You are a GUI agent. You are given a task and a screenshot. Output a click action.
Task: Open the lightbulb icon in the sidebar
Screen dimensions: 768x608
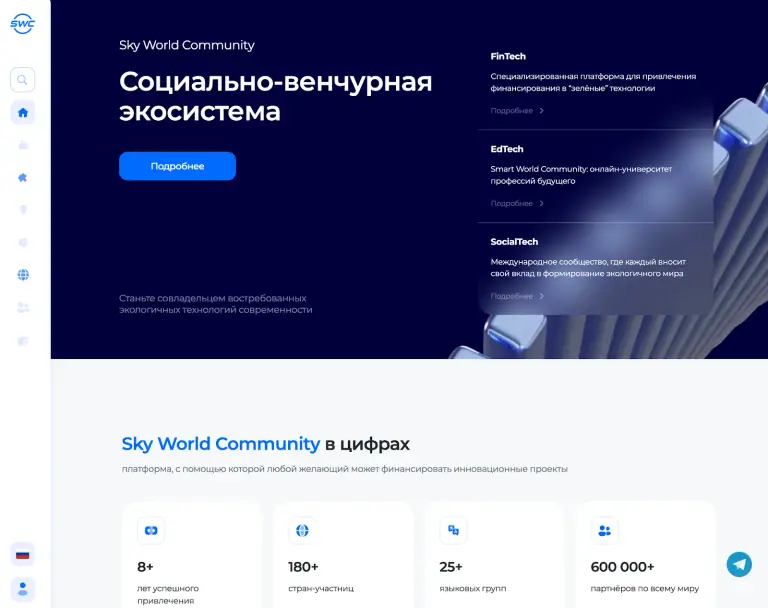pyautogui.click(x=23, y=210)
